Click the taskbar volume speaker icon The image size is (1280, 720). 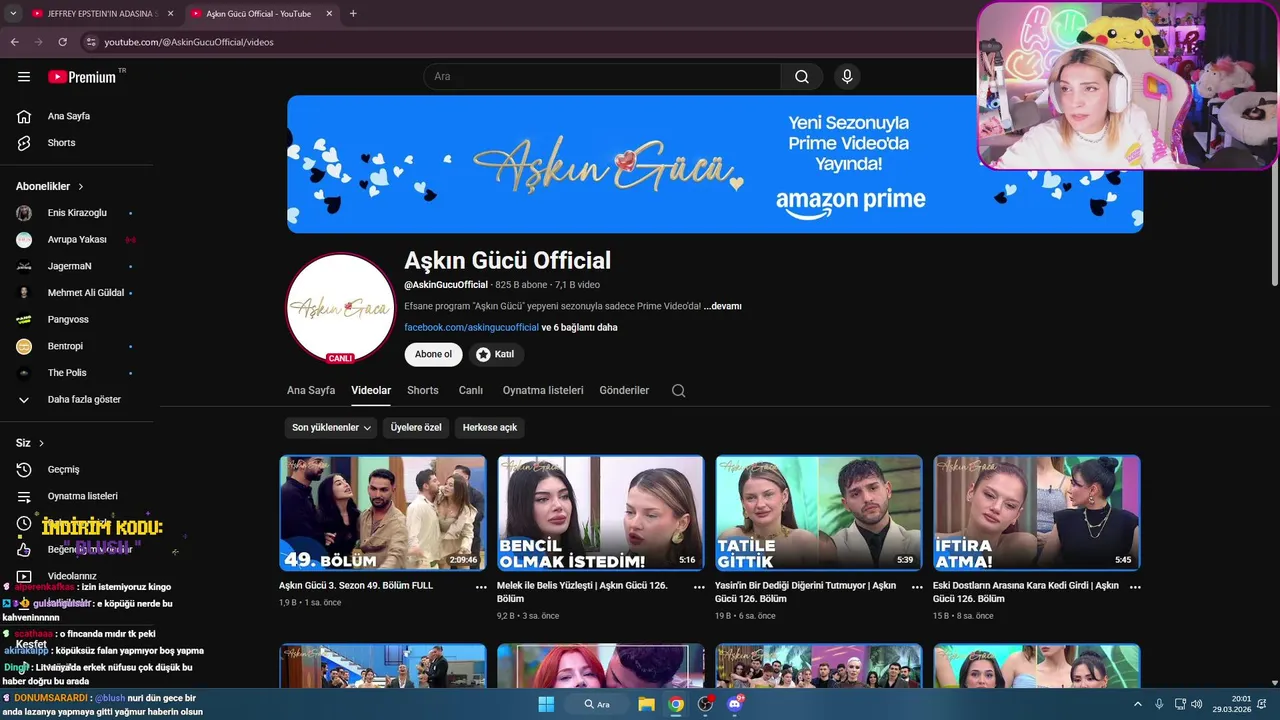(x=1197, y=704)
